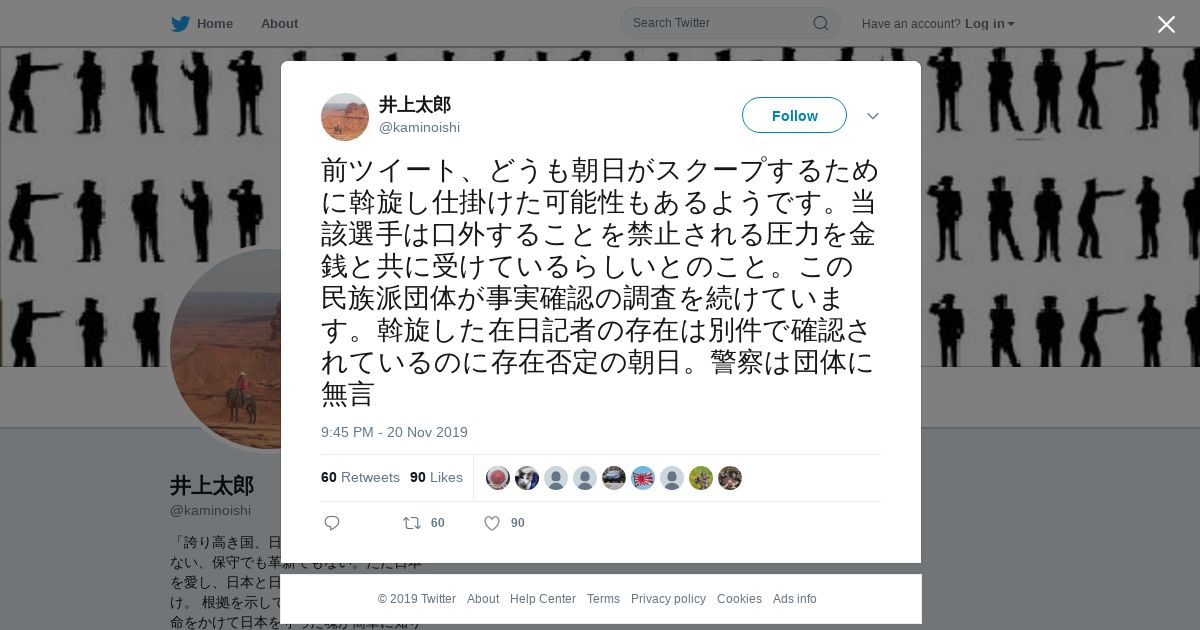
Task: Open the About menu item in the top bar
Action: [279, 24]
